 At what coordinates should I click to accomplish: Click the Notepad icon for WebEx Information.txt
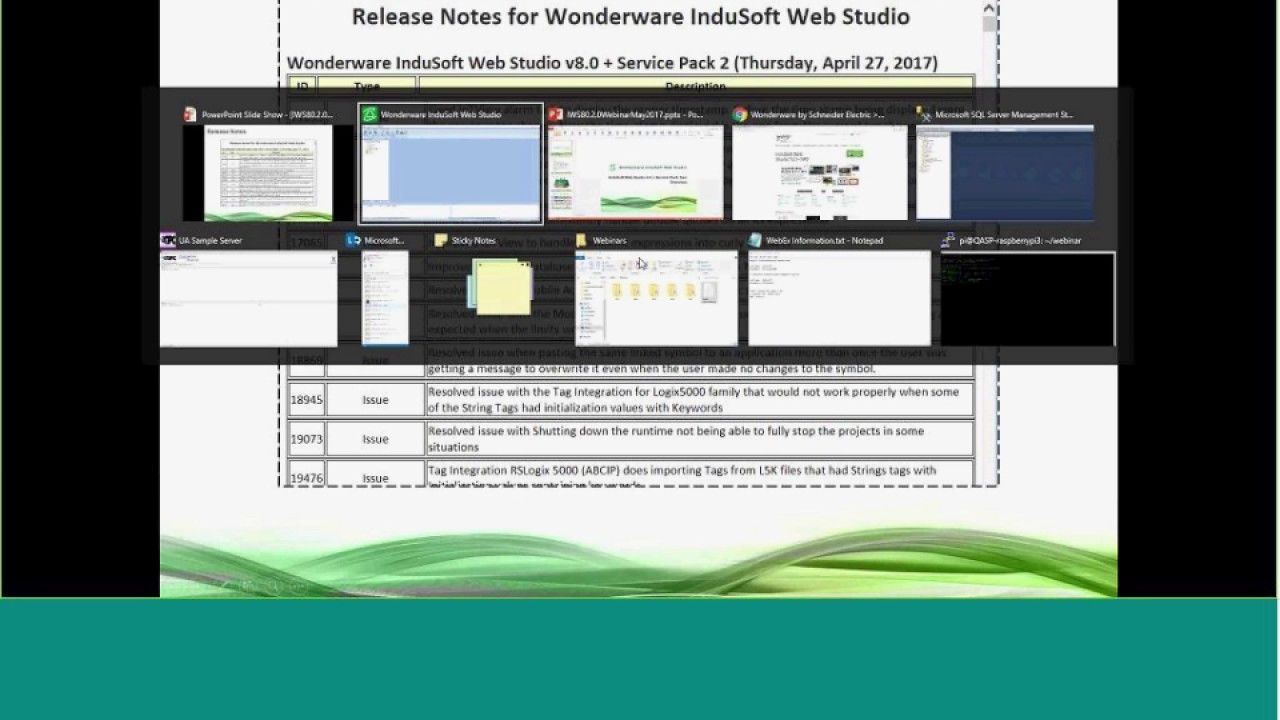pyautogui.click(x=755, y=240)
